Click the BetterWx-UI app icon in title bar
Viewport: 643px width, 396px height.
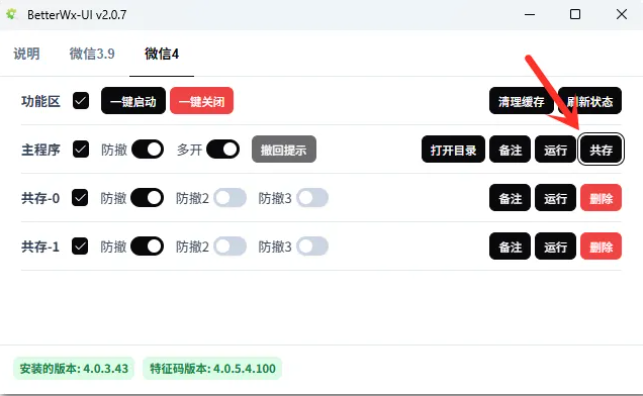coord(11,14)
